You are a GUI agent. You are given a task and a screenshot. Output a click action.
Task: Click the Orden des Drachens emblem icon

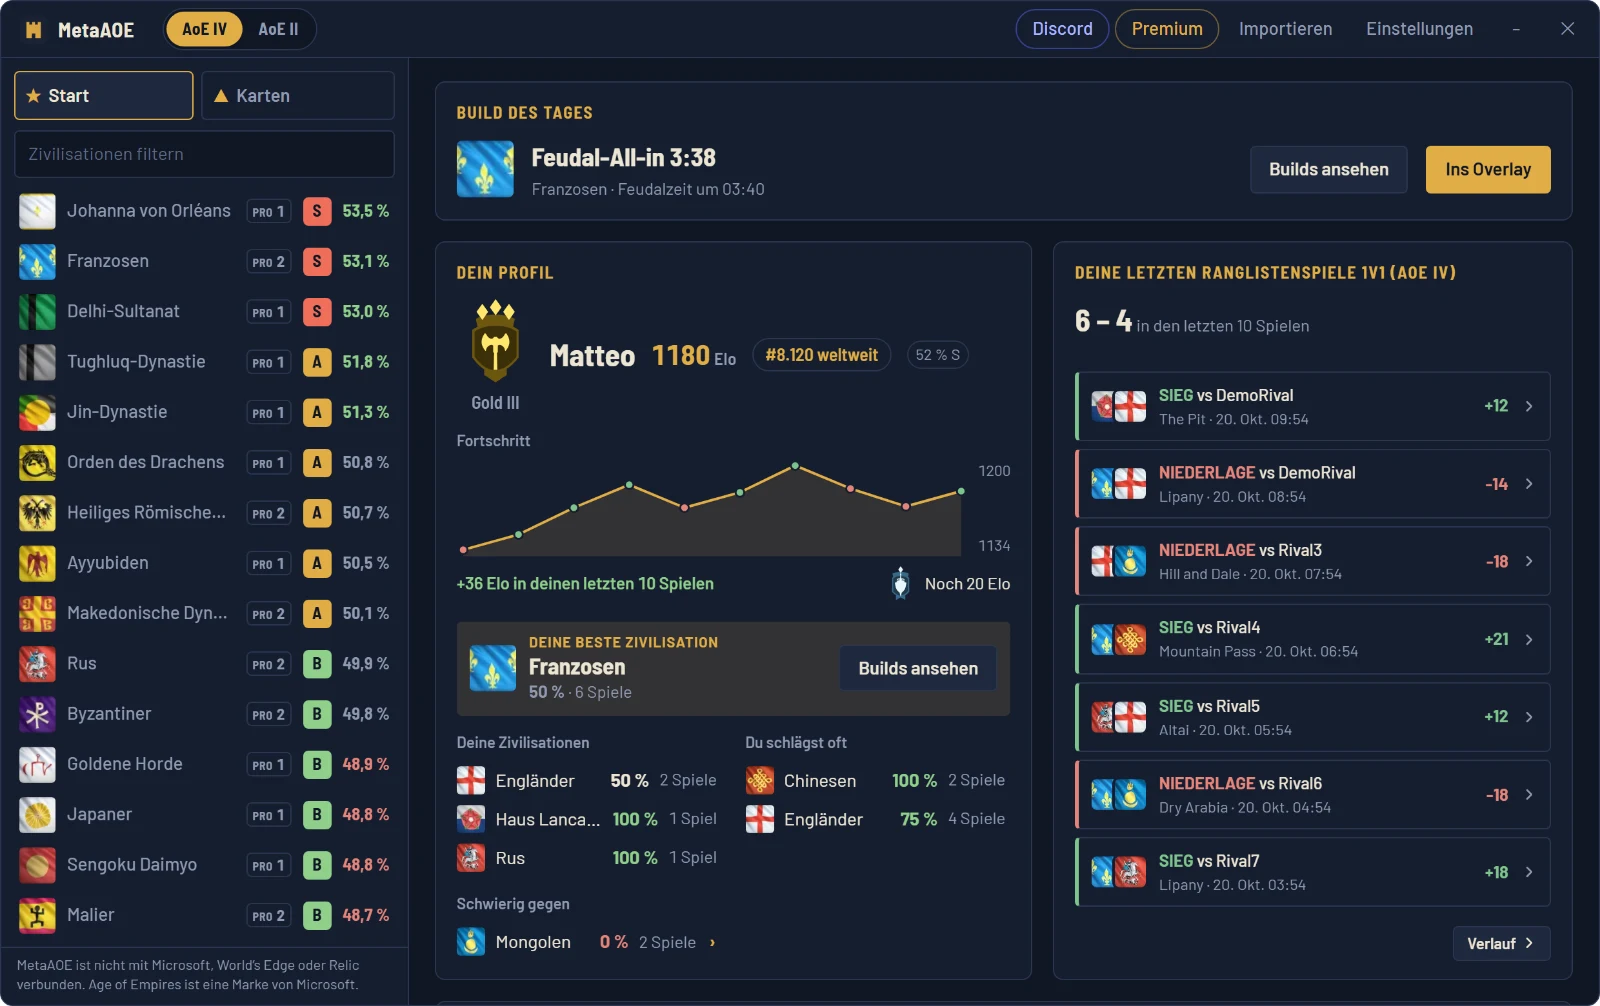tap(37, 463)
